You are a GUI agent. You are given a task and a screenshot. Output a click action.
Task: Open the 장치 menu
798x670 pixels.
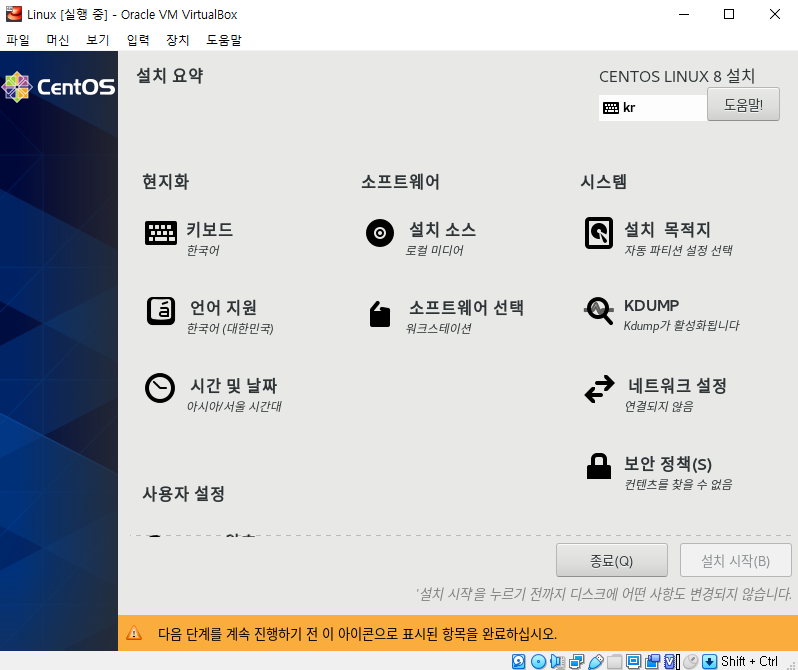[178, 40]
